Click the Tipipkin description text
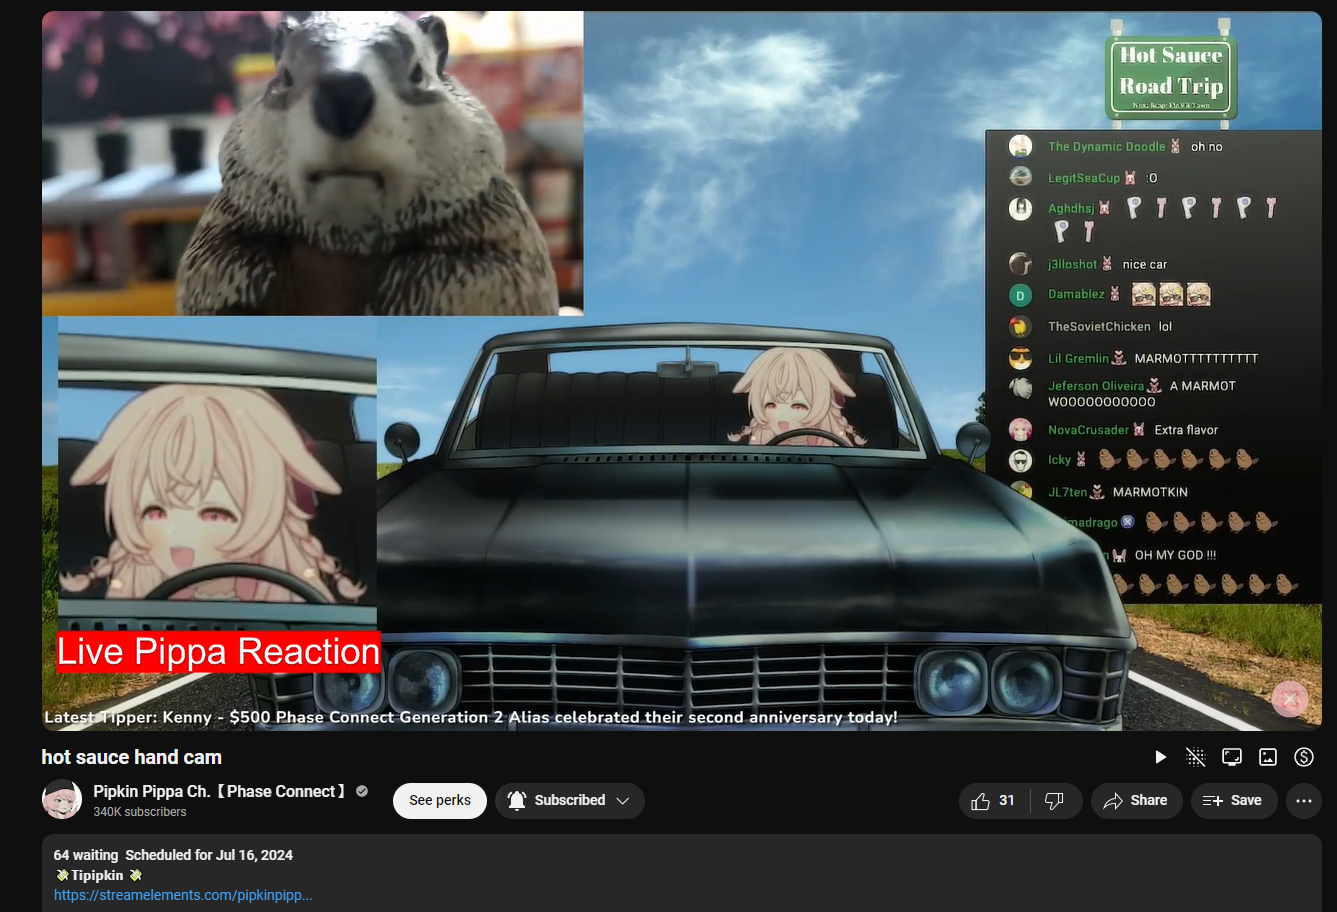The image size is (1337, 912). coord(97,875)
